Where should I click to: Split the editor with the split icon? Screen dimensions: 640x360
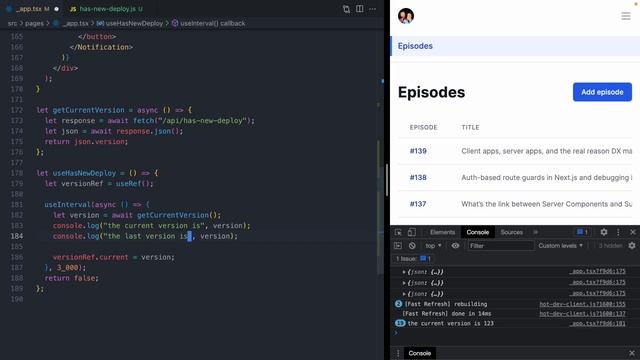click(360, 9)
